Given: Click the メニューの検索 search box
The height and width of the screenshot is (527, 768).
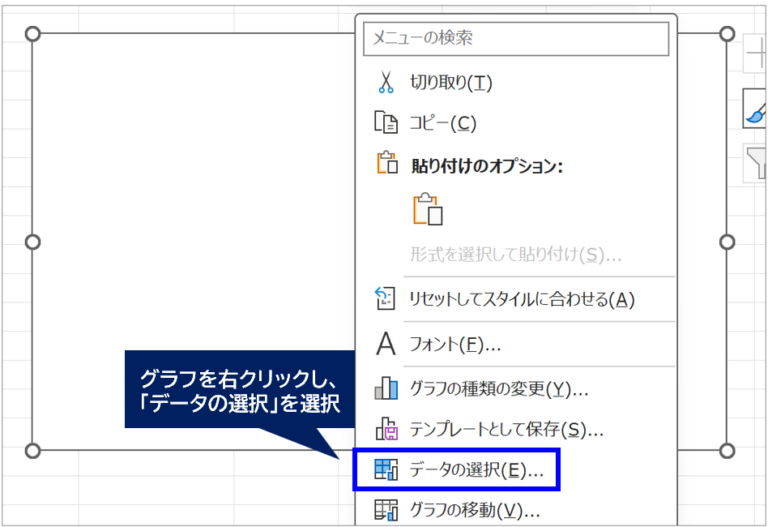Looking at the screenshot, I should coord(516,38).
